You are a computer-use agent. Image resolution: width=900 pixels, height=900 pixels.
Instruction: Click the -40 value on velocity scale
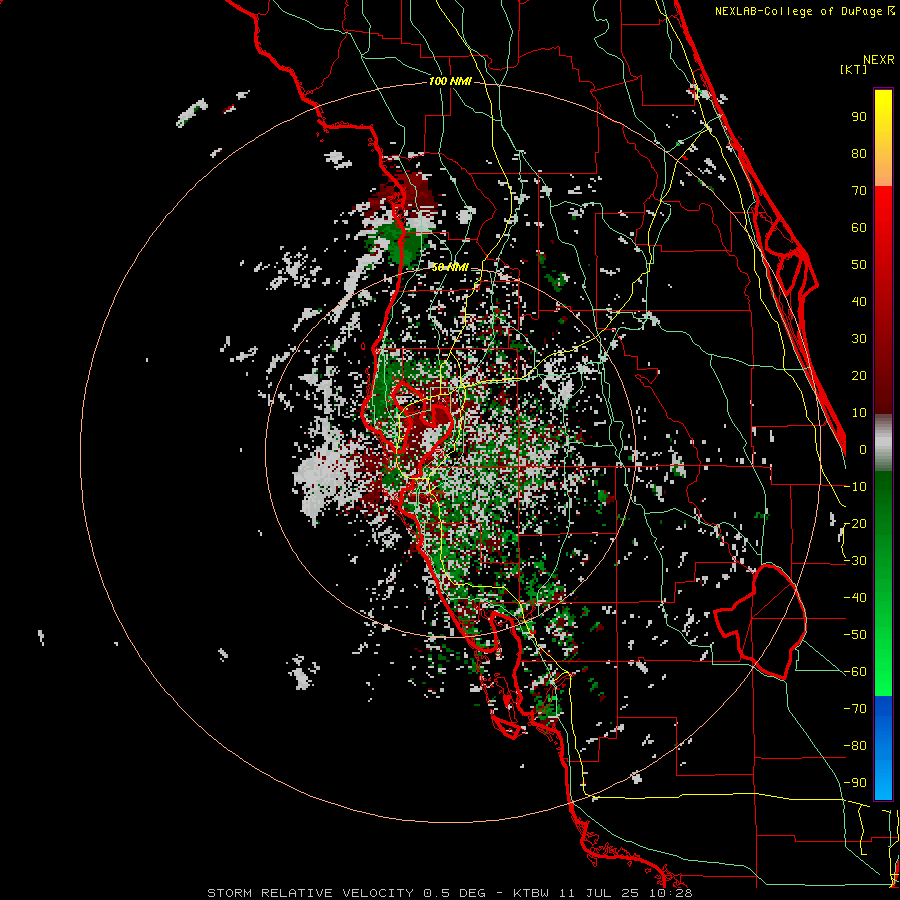click(x=855, y=598)
